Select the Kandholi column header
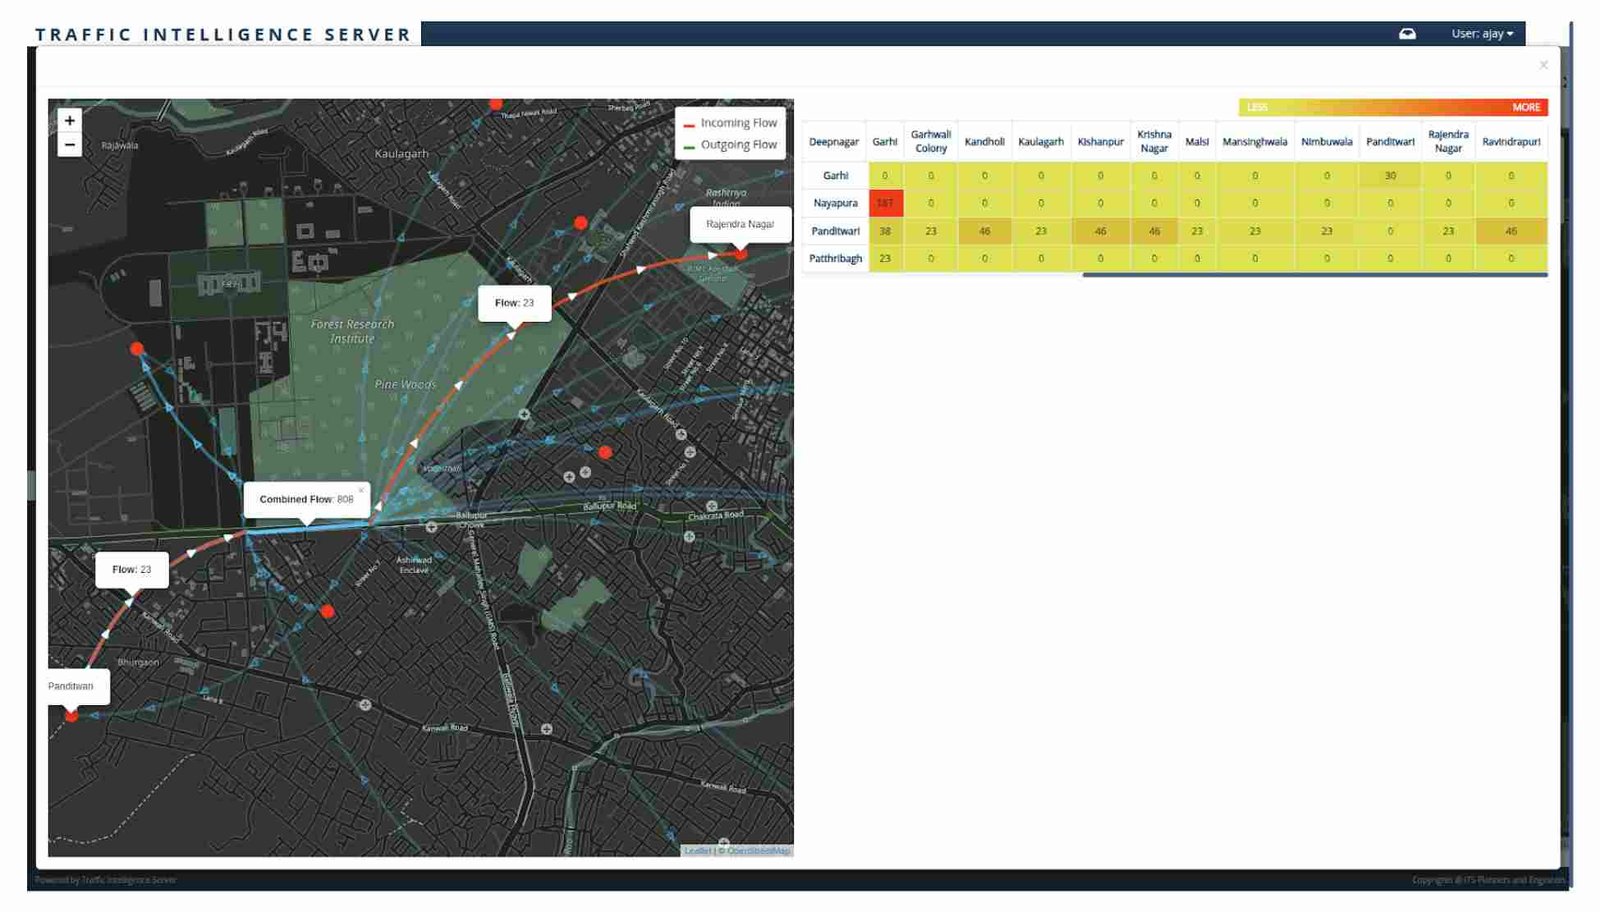The height and width of the screenshot is (912, 1600). (x=984, y=142)
